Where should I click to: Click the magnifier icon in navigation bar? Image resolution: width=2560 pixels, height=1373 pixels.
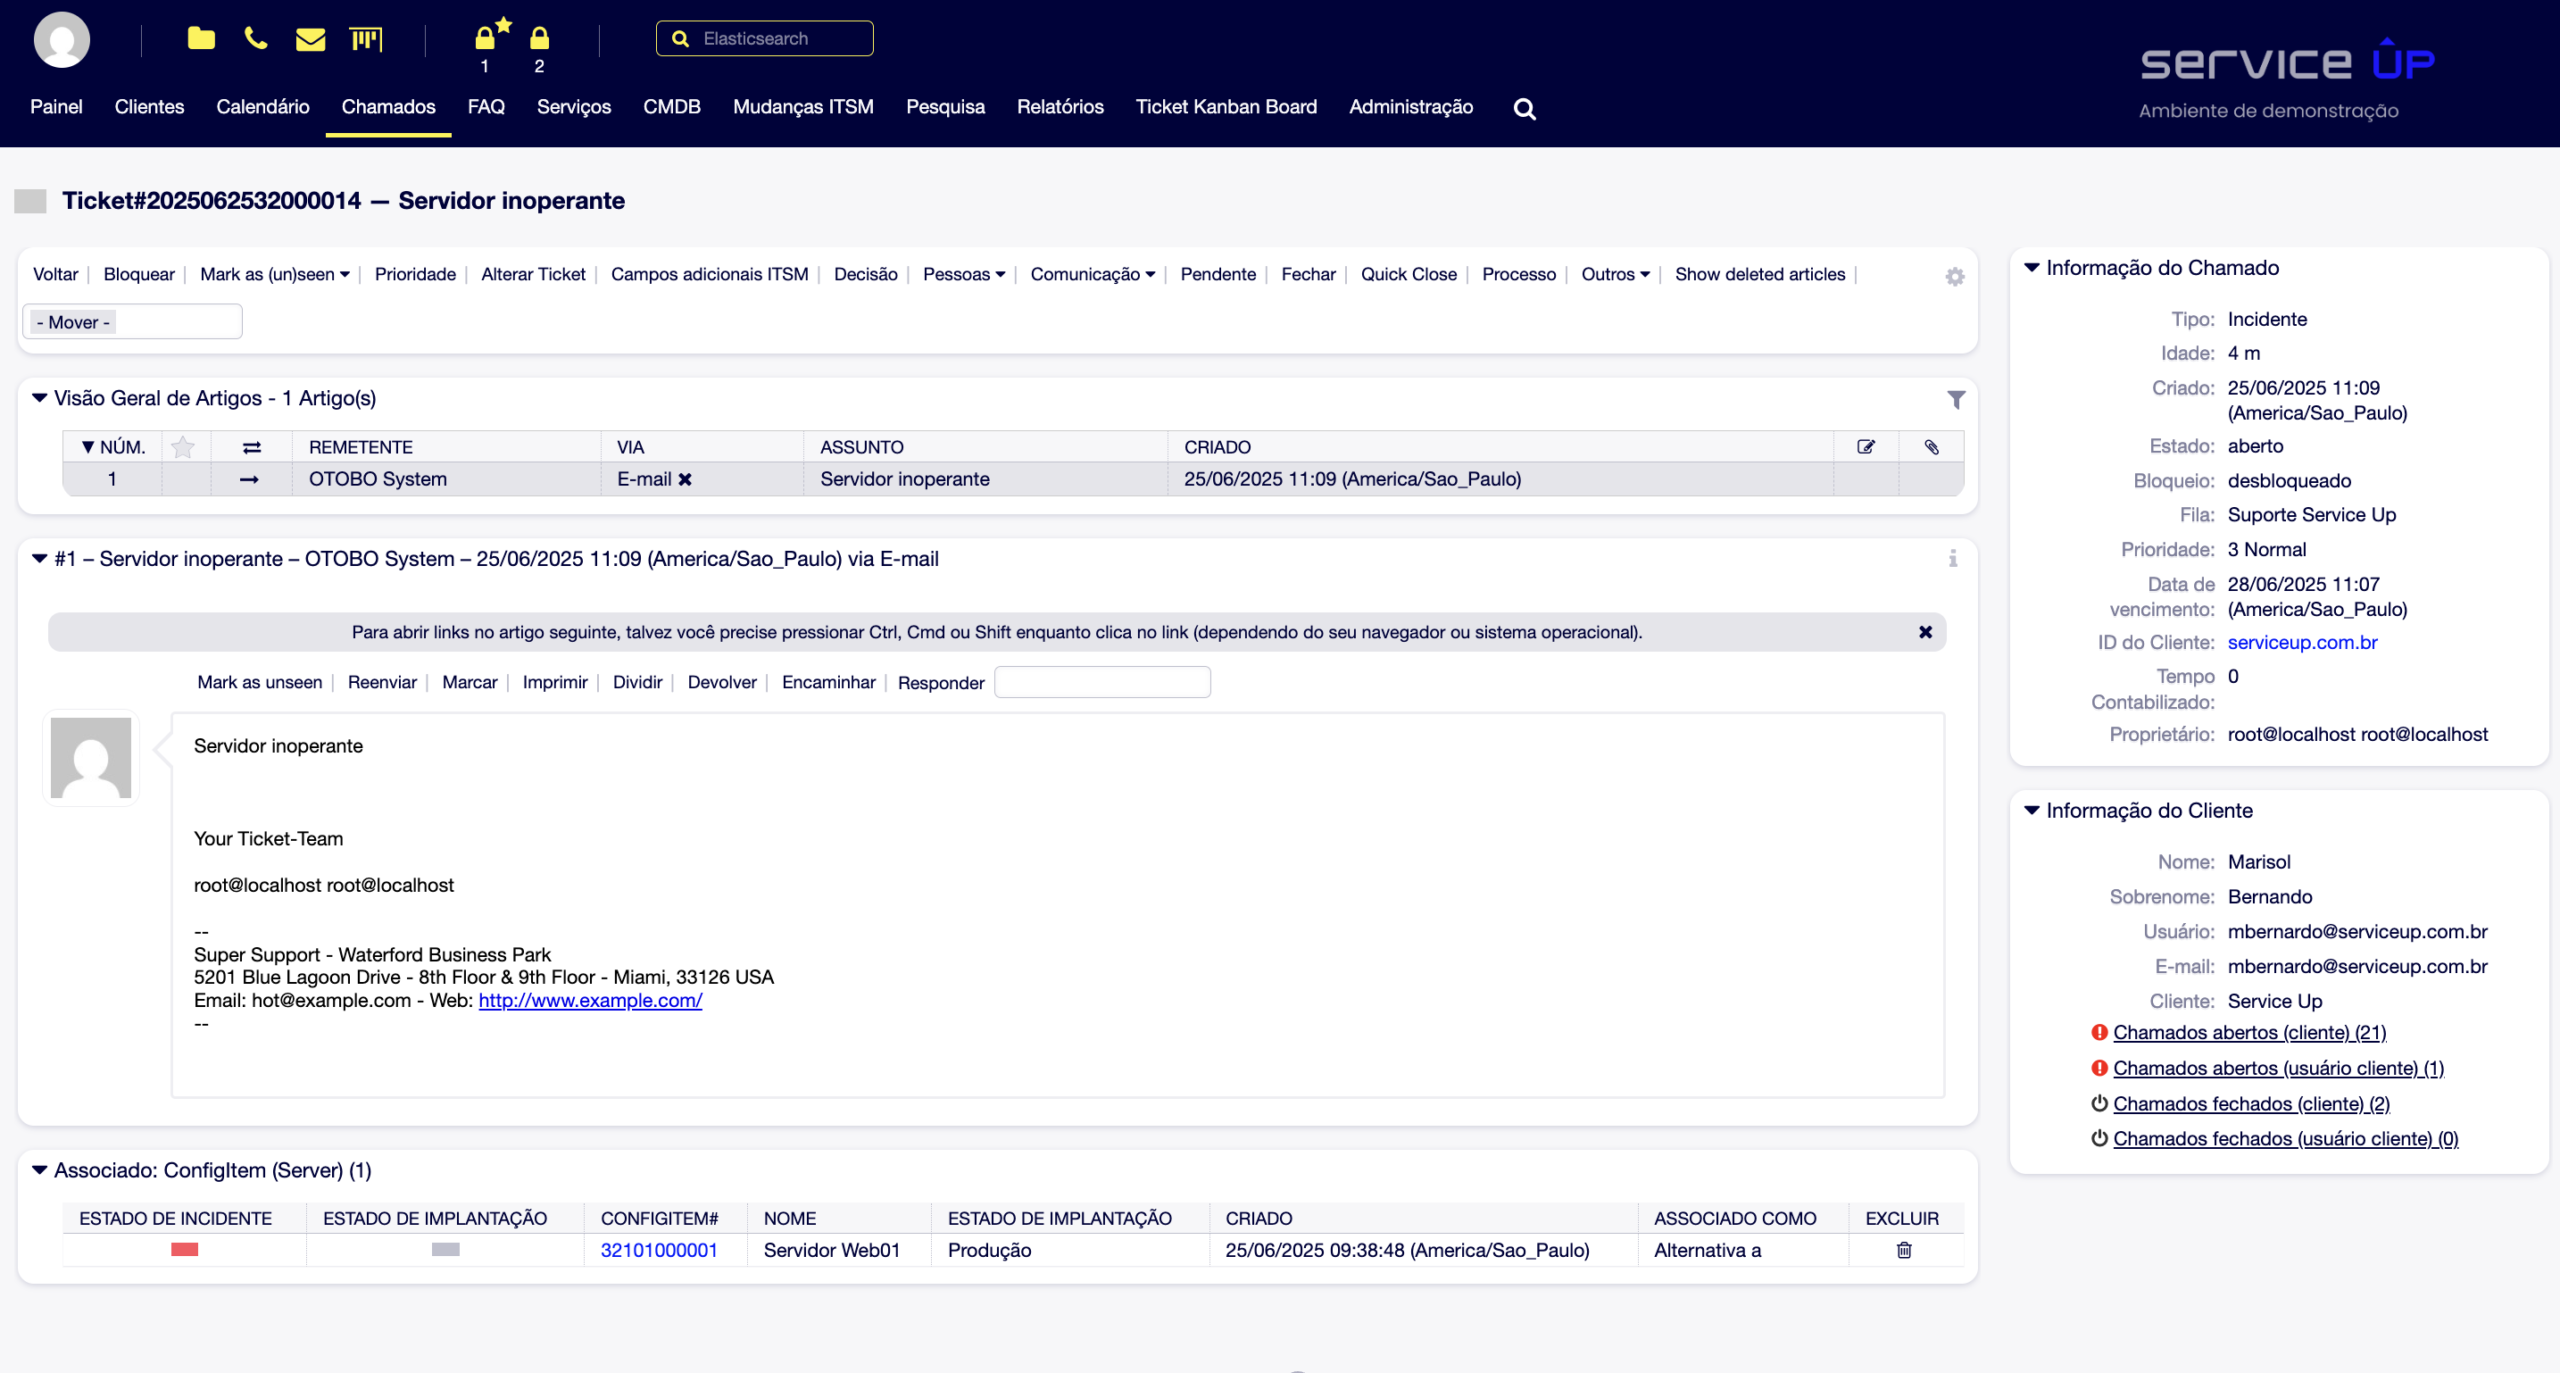(x=1524, y=108)
